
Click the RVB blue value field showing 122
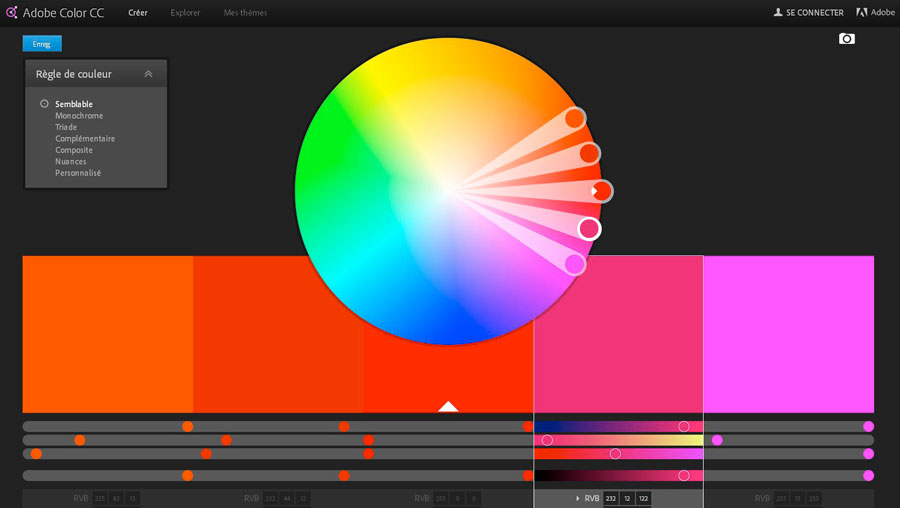[x=643, y=498]
